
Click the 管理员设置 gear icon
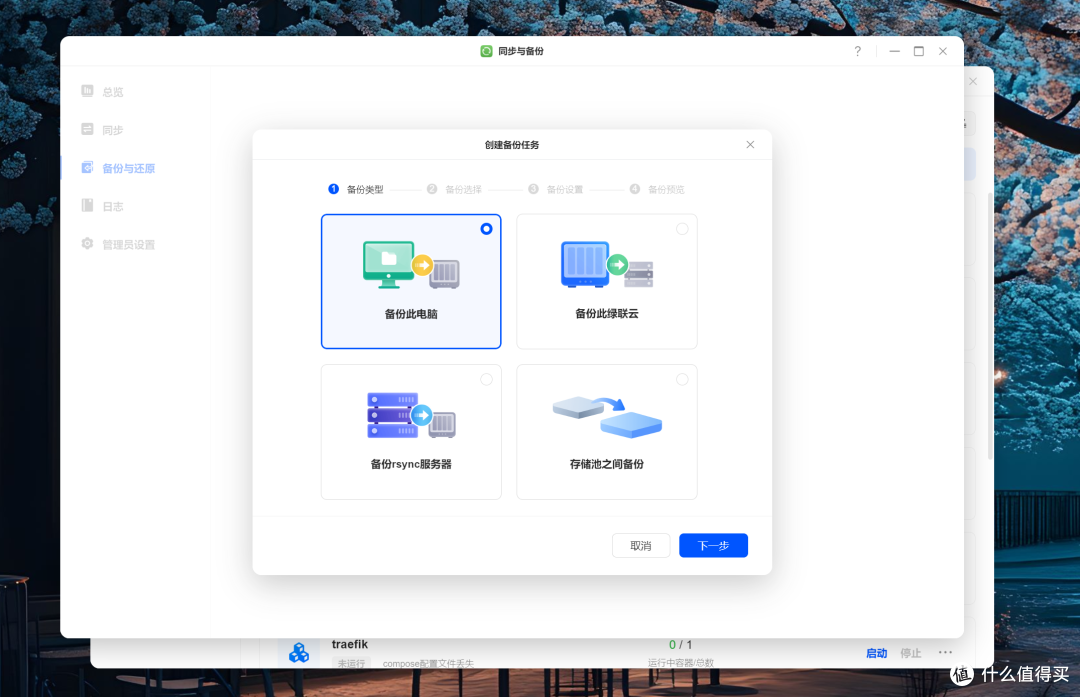[87, 244]
